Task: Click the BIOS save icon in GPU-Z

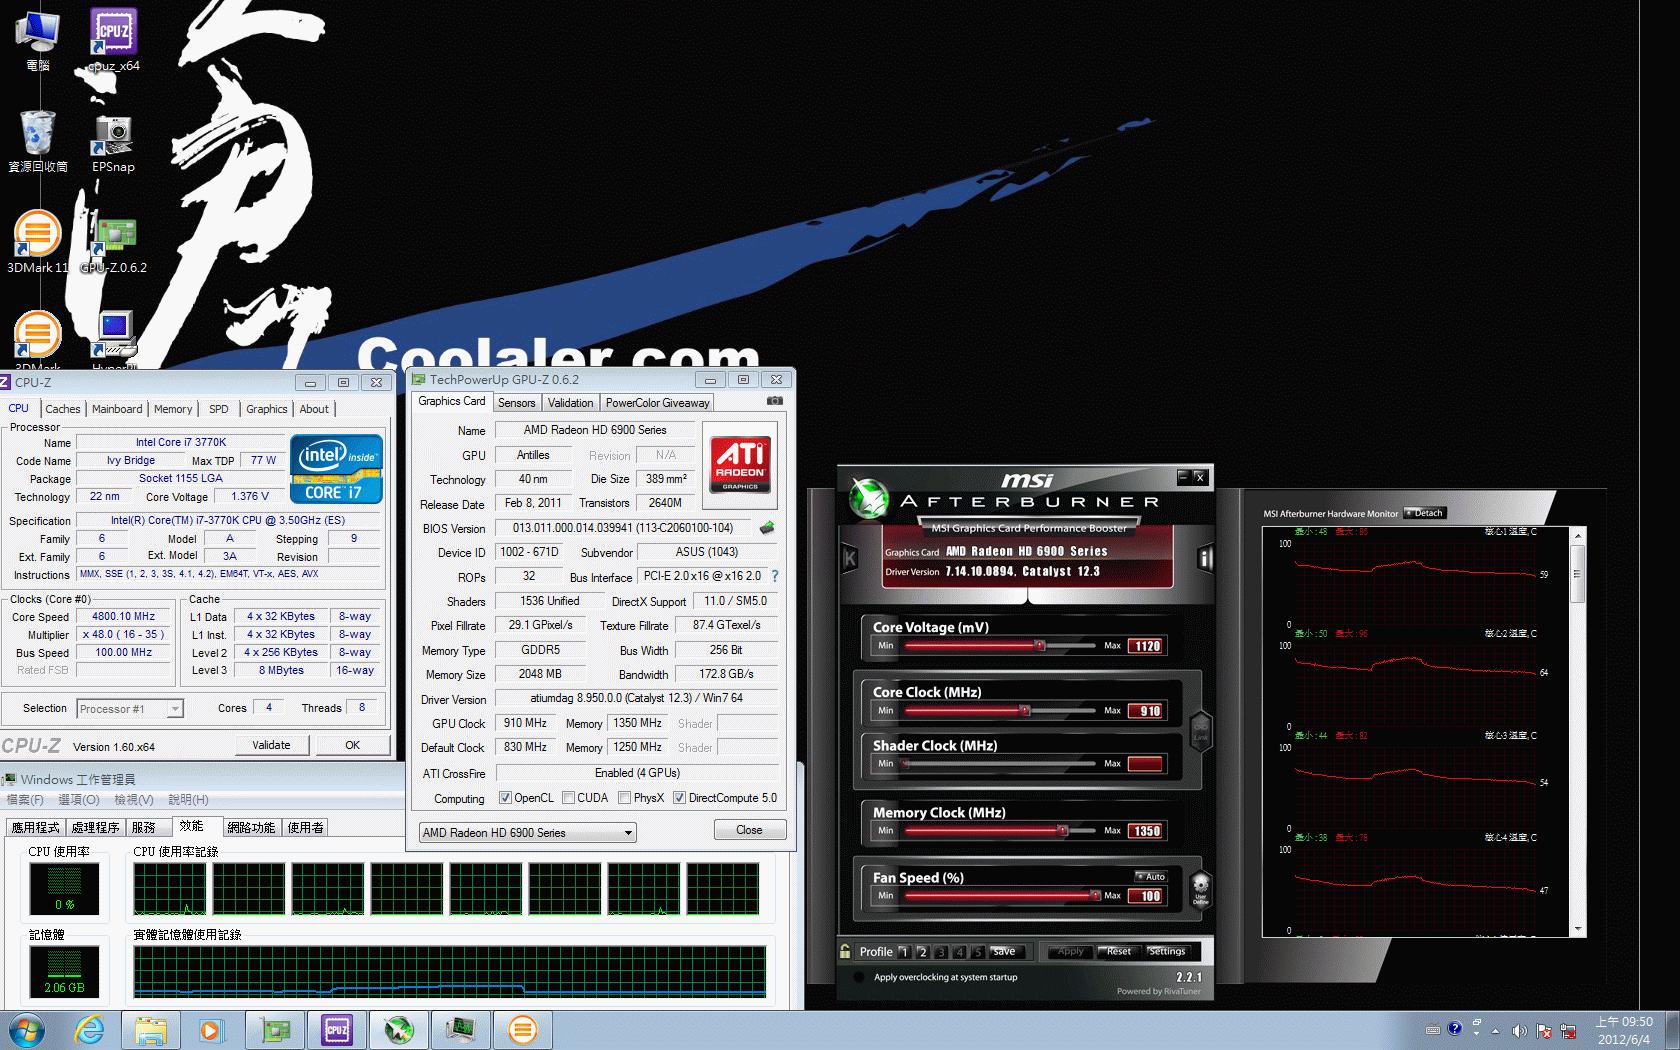Action: 767,528
